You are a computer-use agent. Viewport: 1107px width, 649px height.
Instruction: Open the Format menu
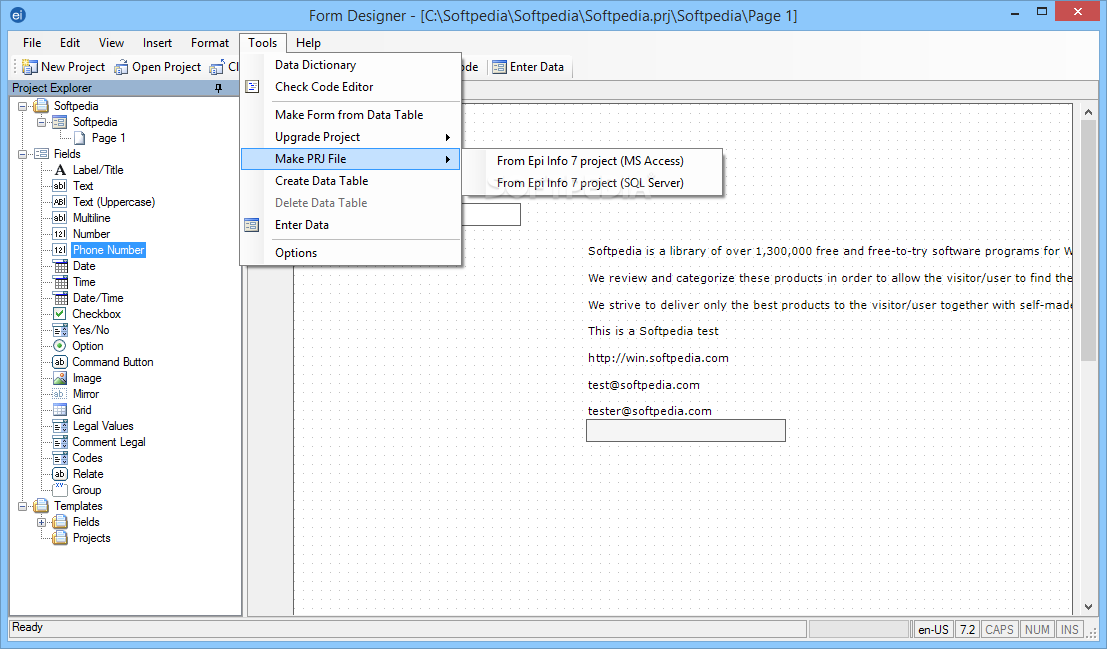click(210, 43)
